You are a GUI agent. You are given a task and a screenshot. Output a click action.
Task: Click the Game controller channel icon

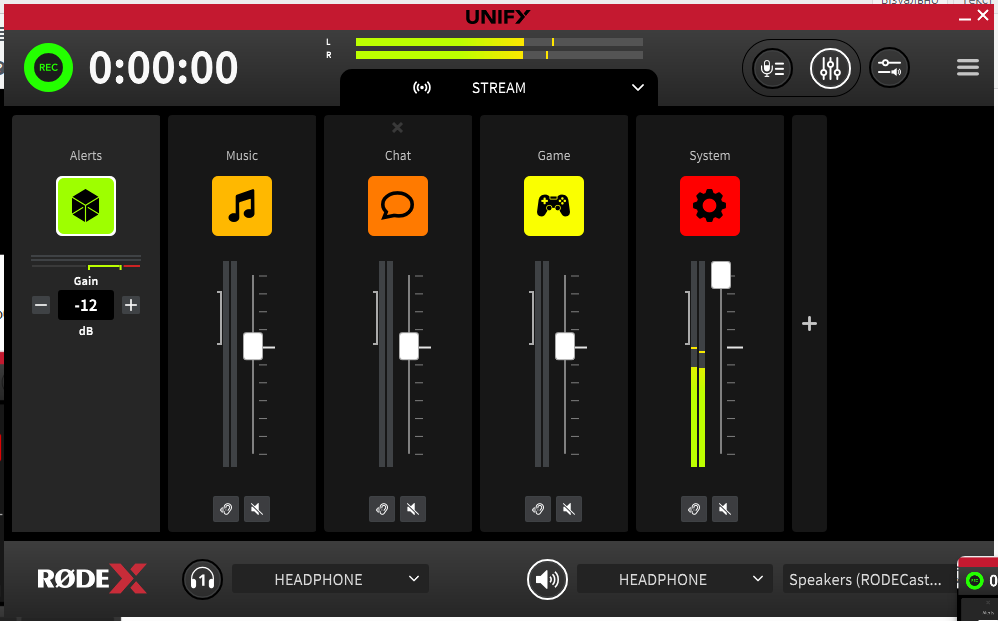[x=554, y=206]
